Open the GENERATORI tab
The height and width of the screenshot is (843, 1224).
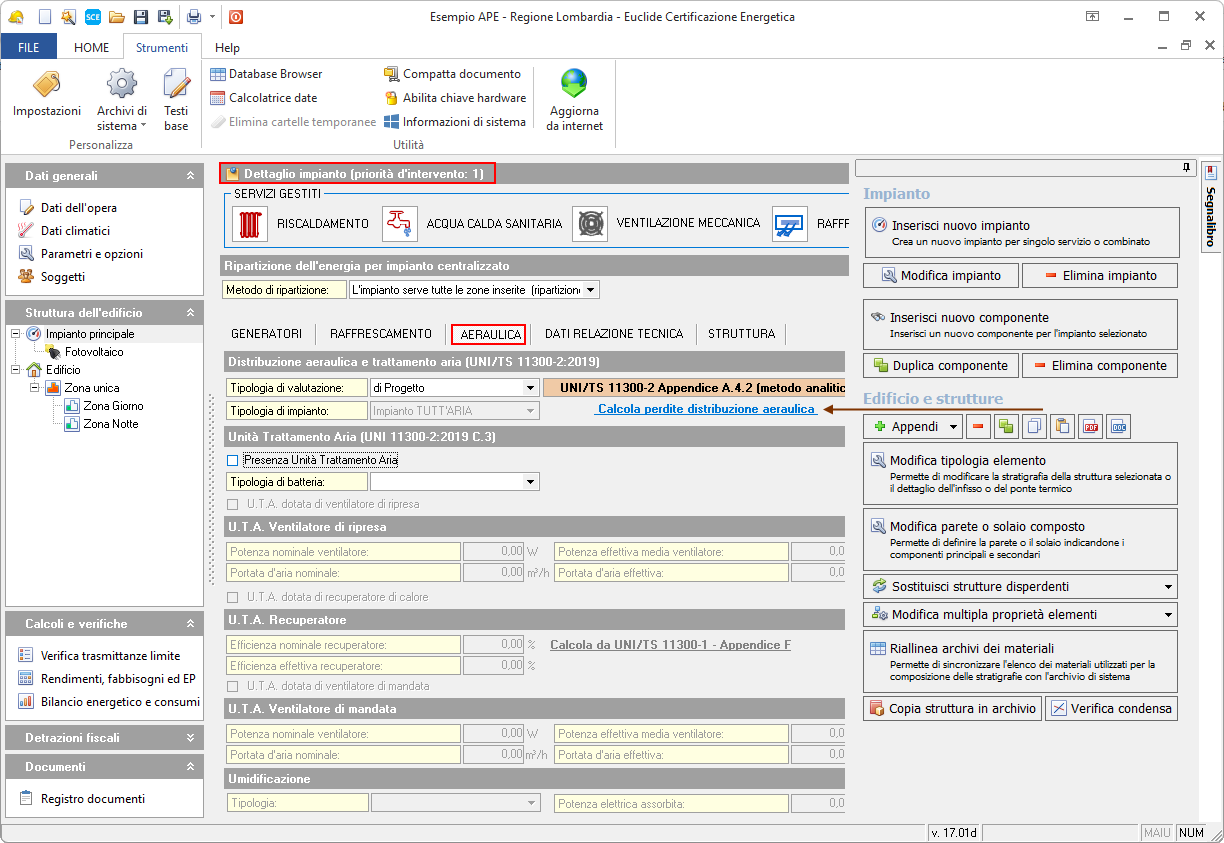pos(266,334)
